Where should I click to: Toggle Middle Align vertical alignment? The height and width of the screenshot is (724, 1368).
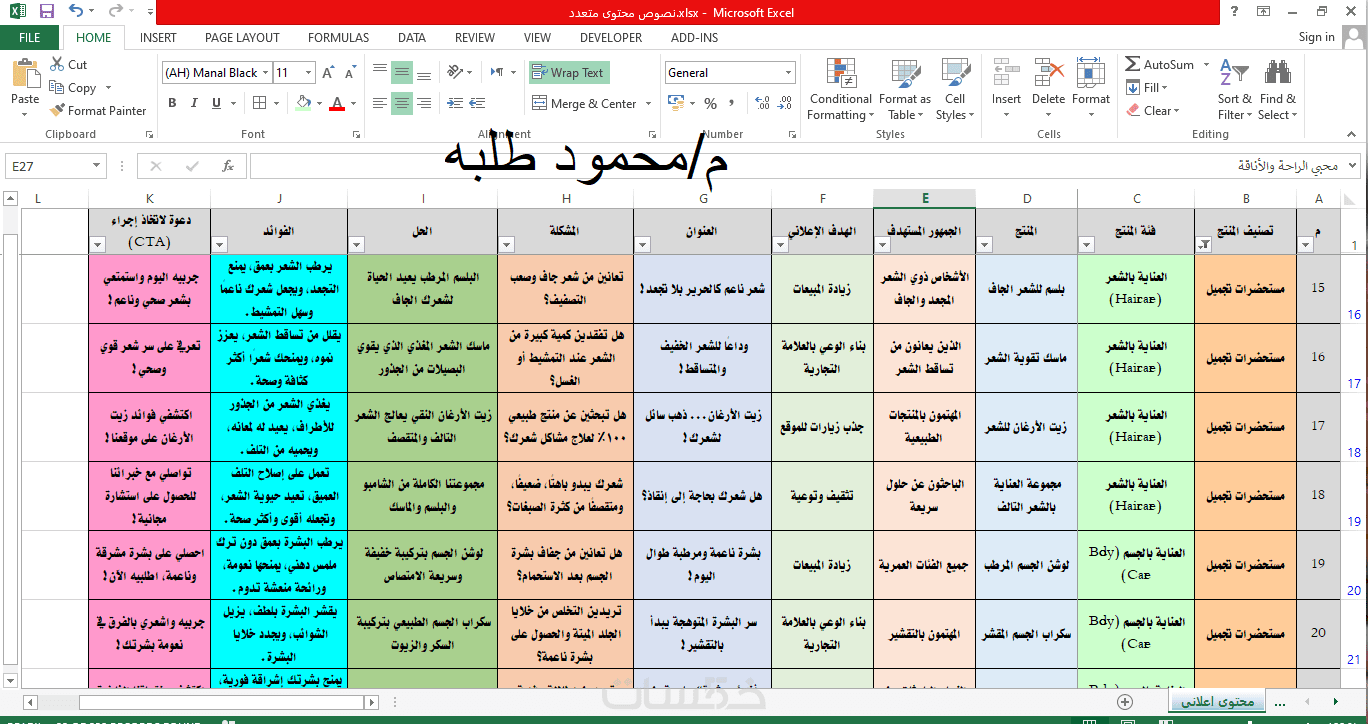click(x=401, y=72)
